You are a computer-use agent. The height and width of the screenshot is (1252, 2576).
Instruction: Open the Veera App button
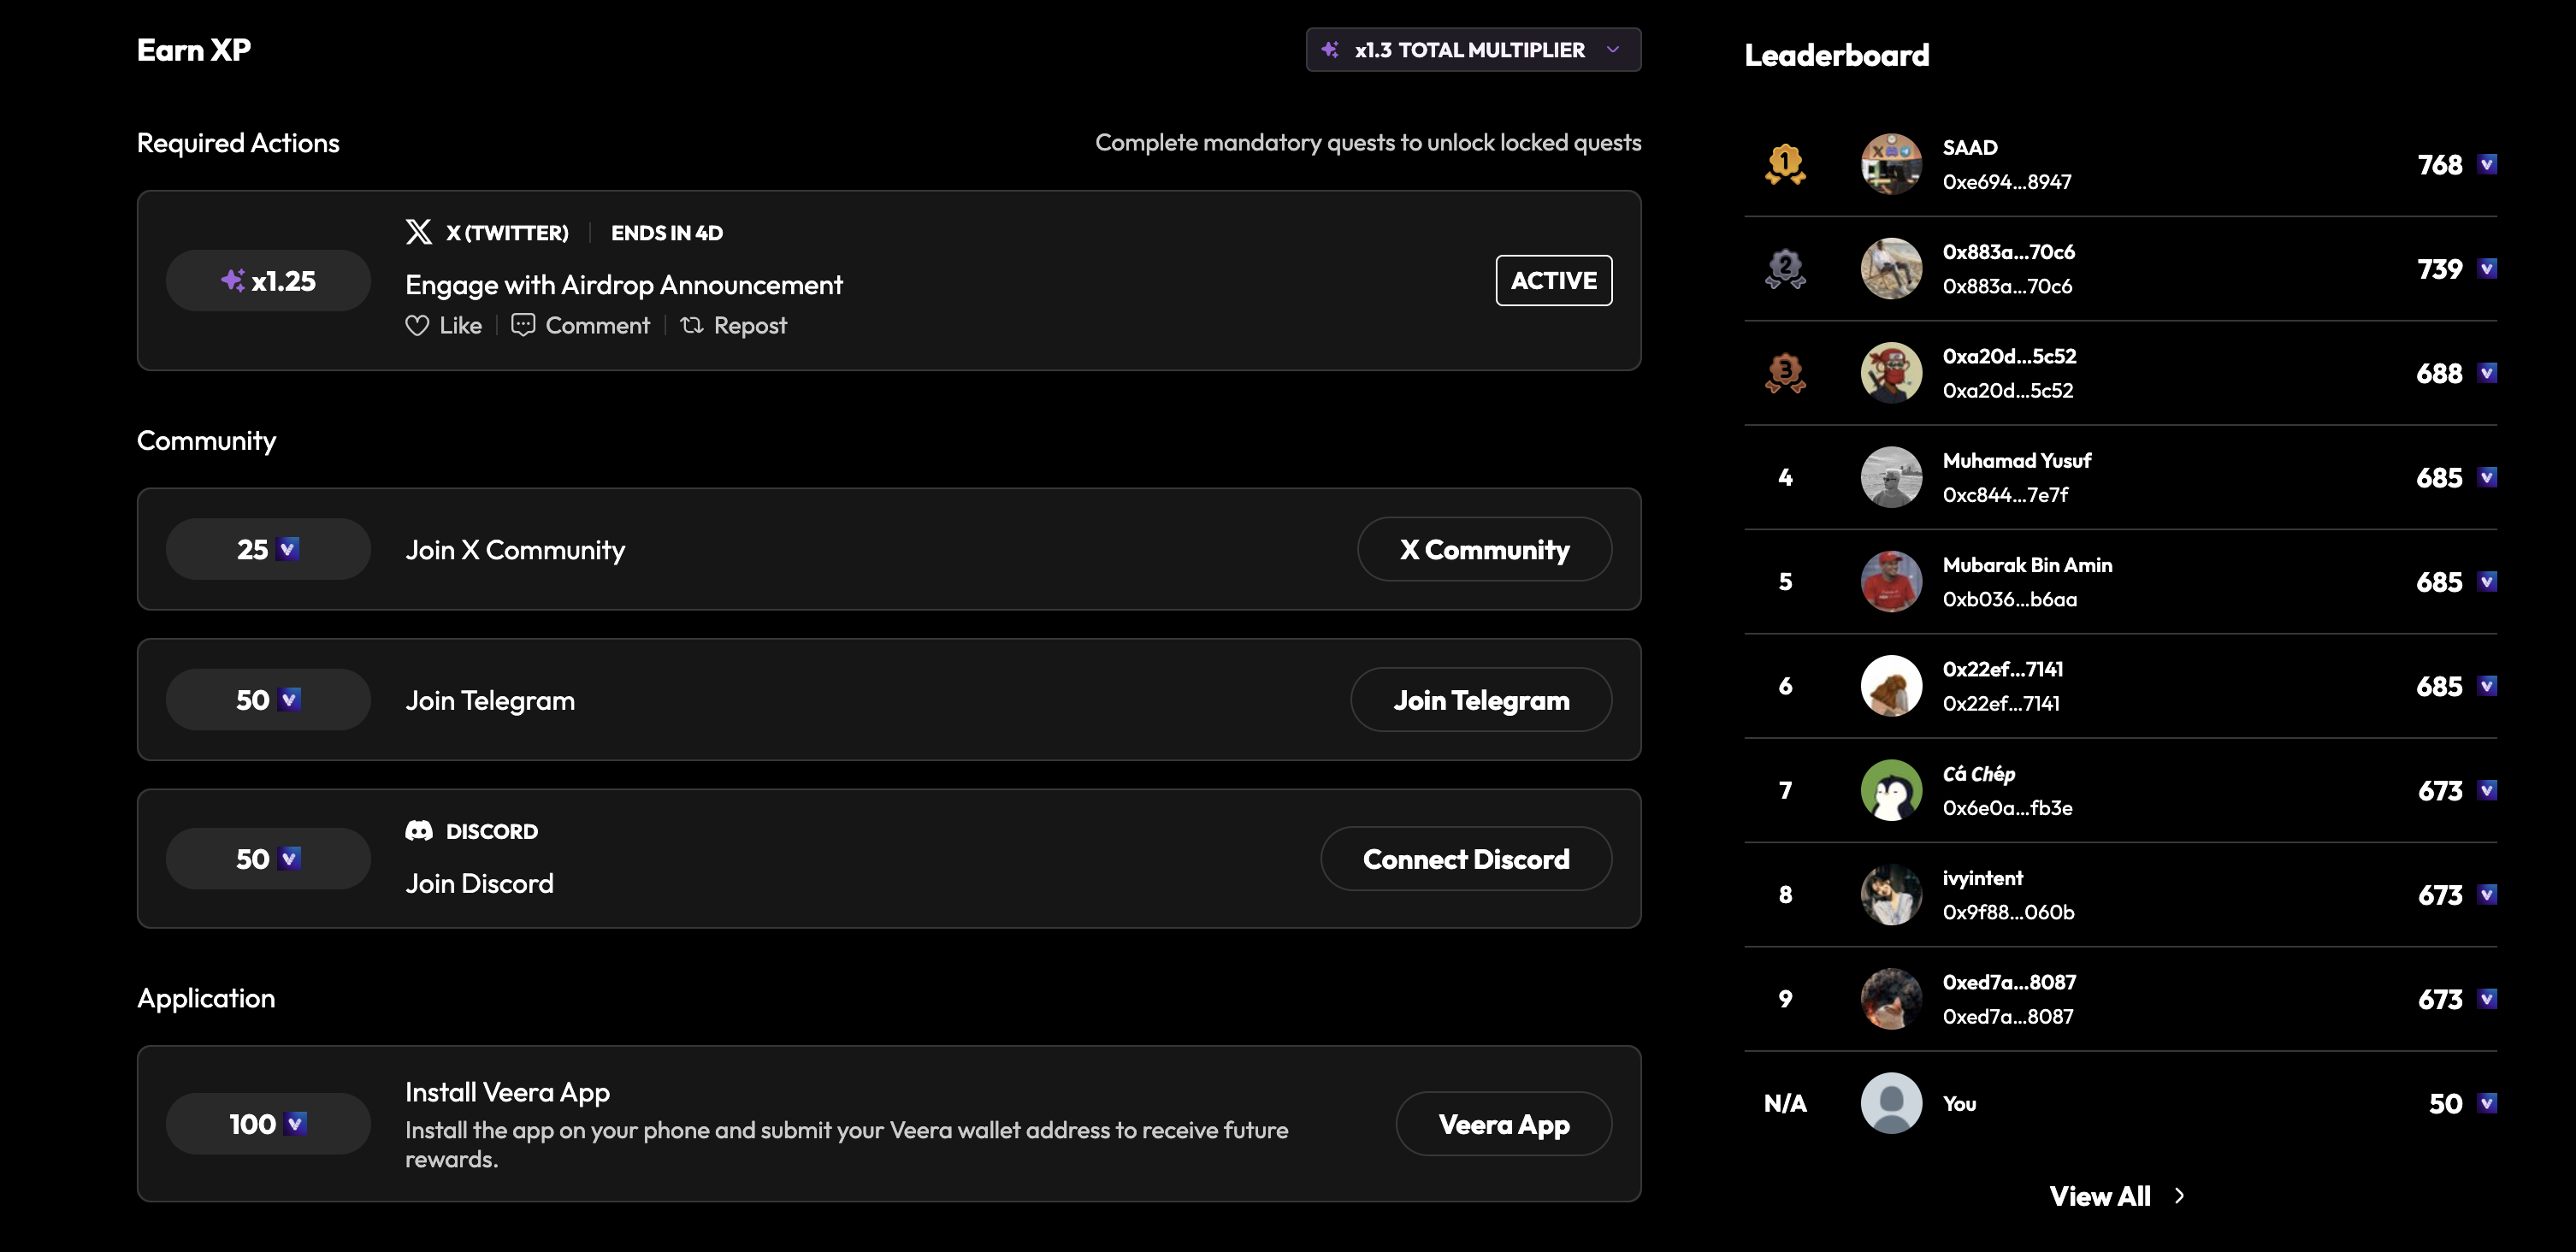(x=1503, y=1124)
